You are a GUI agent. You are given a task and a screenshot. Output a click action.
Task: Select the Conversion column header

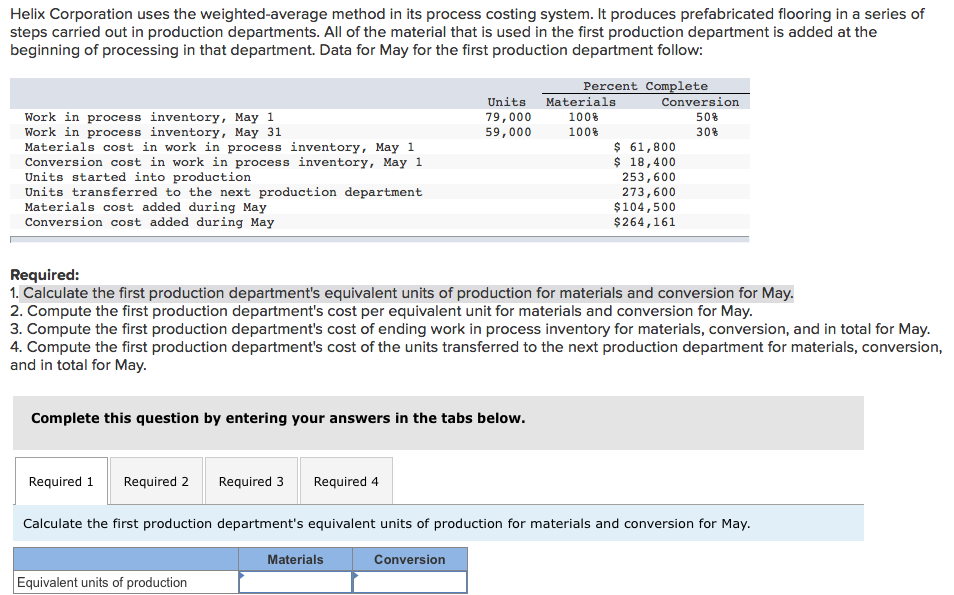click(x=410, y=559)
